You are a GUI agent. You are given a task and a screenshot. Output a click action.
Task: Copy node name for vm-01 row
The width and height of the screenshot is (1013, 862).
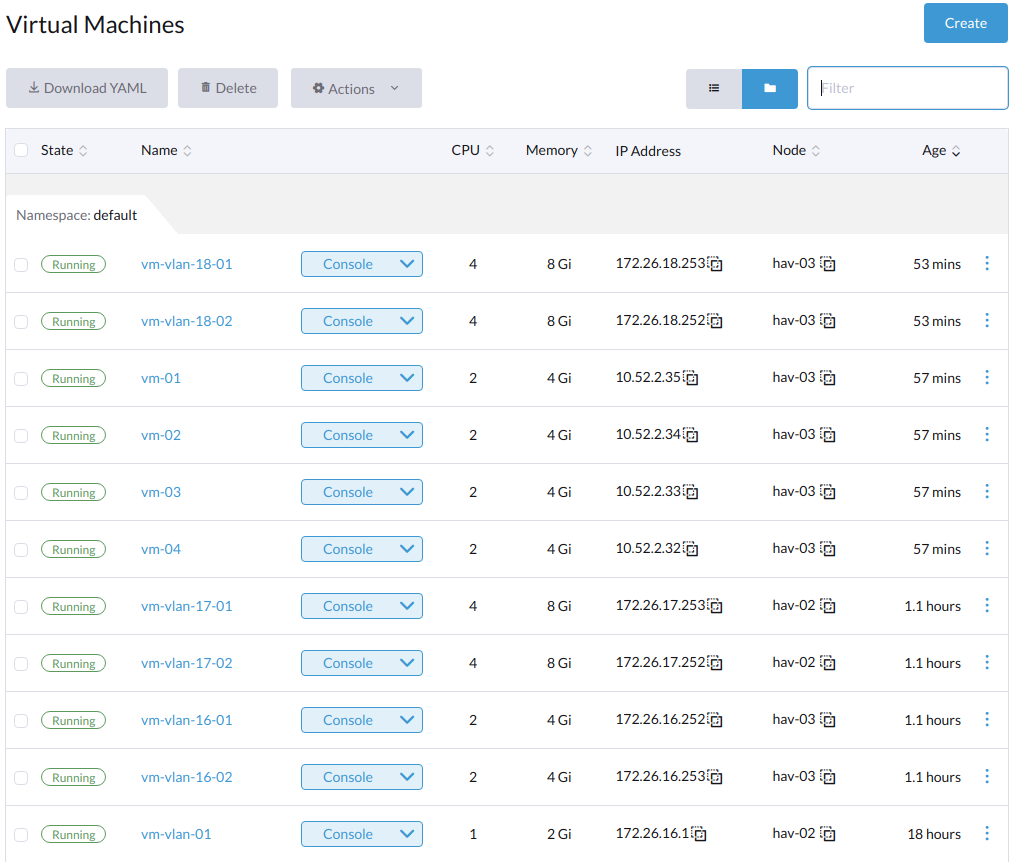828,378
